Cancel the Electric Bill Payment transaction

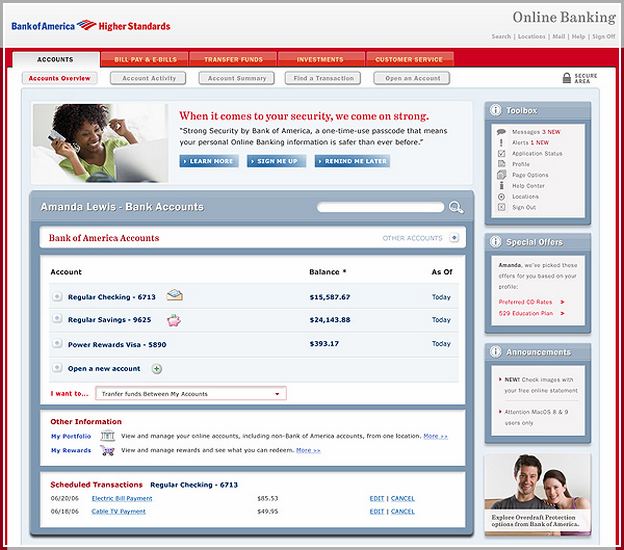pyautogui.click(x=403, y=498)
